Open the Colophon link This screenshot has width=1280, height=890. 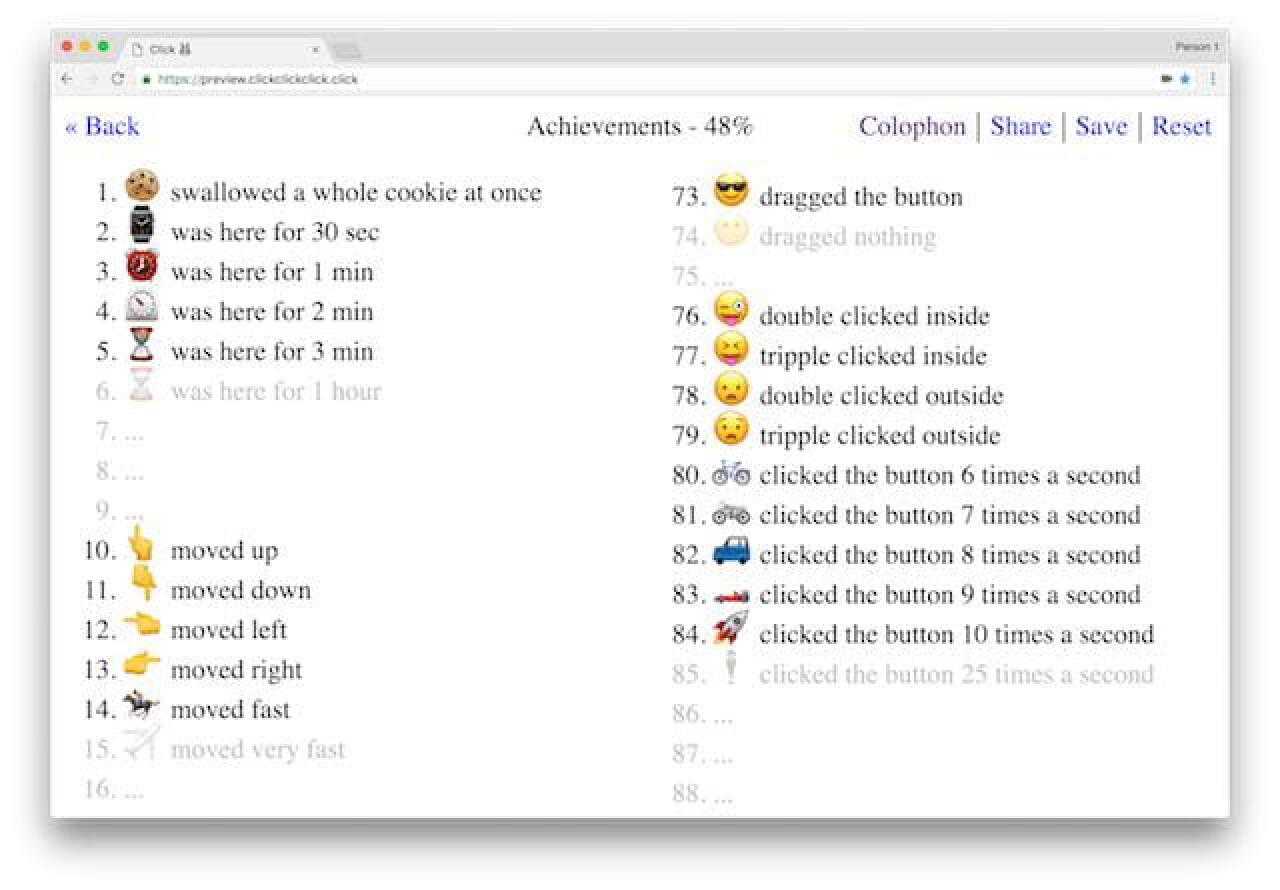tap(912, 127)
